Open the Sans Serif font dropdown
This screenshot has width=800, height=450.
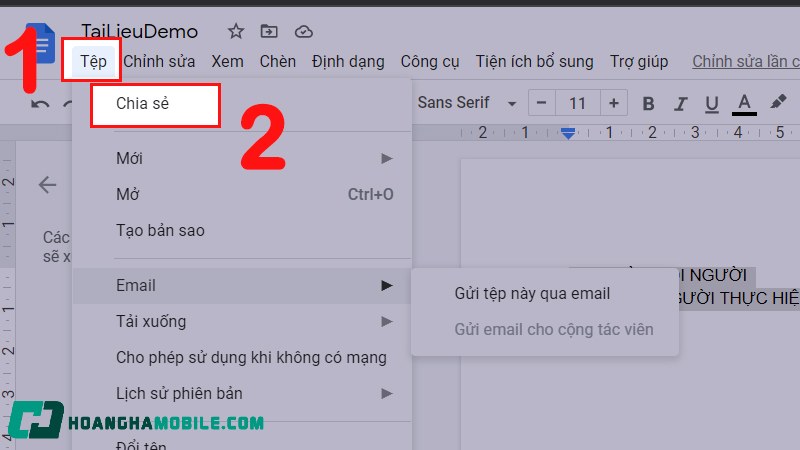pyautogui.click(x=467, y=103)
